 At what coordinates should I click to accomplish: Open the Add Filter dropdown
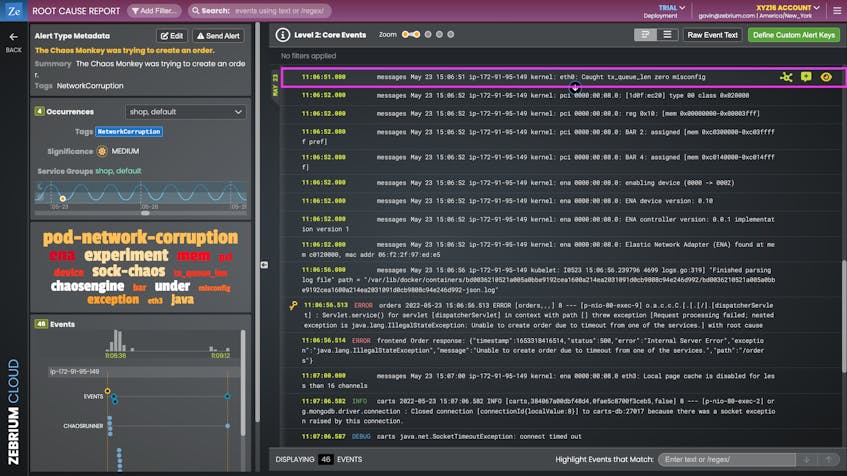point(154,11)
